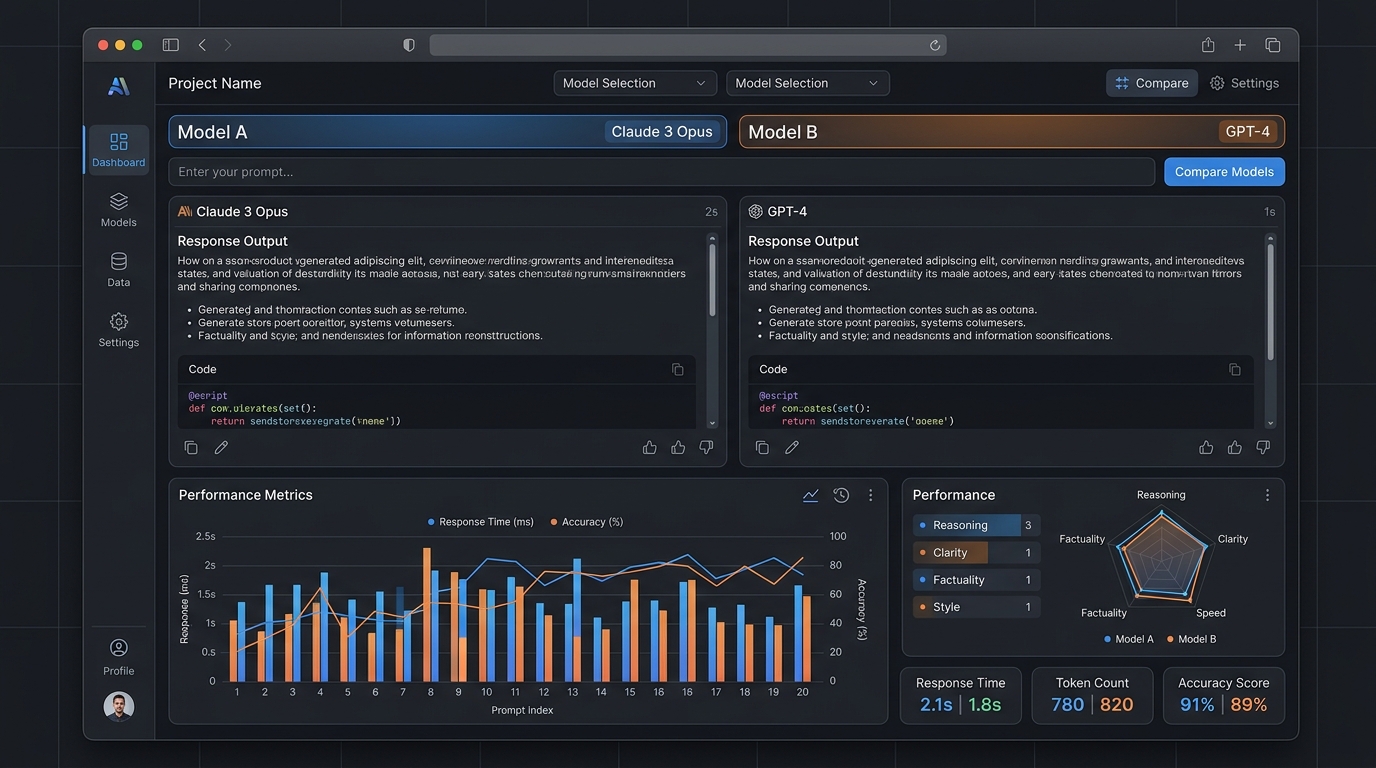Toggle the Accuracy (%) legend series
This screenshot has width=1376, height=768.
587,522
